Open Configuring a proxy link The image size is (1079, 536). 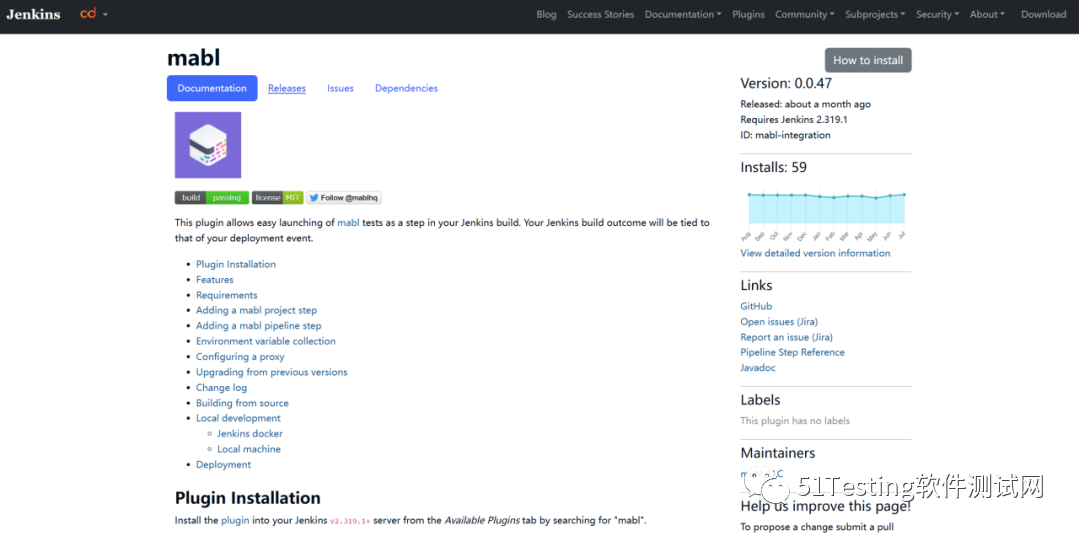(x=240, y=356)
